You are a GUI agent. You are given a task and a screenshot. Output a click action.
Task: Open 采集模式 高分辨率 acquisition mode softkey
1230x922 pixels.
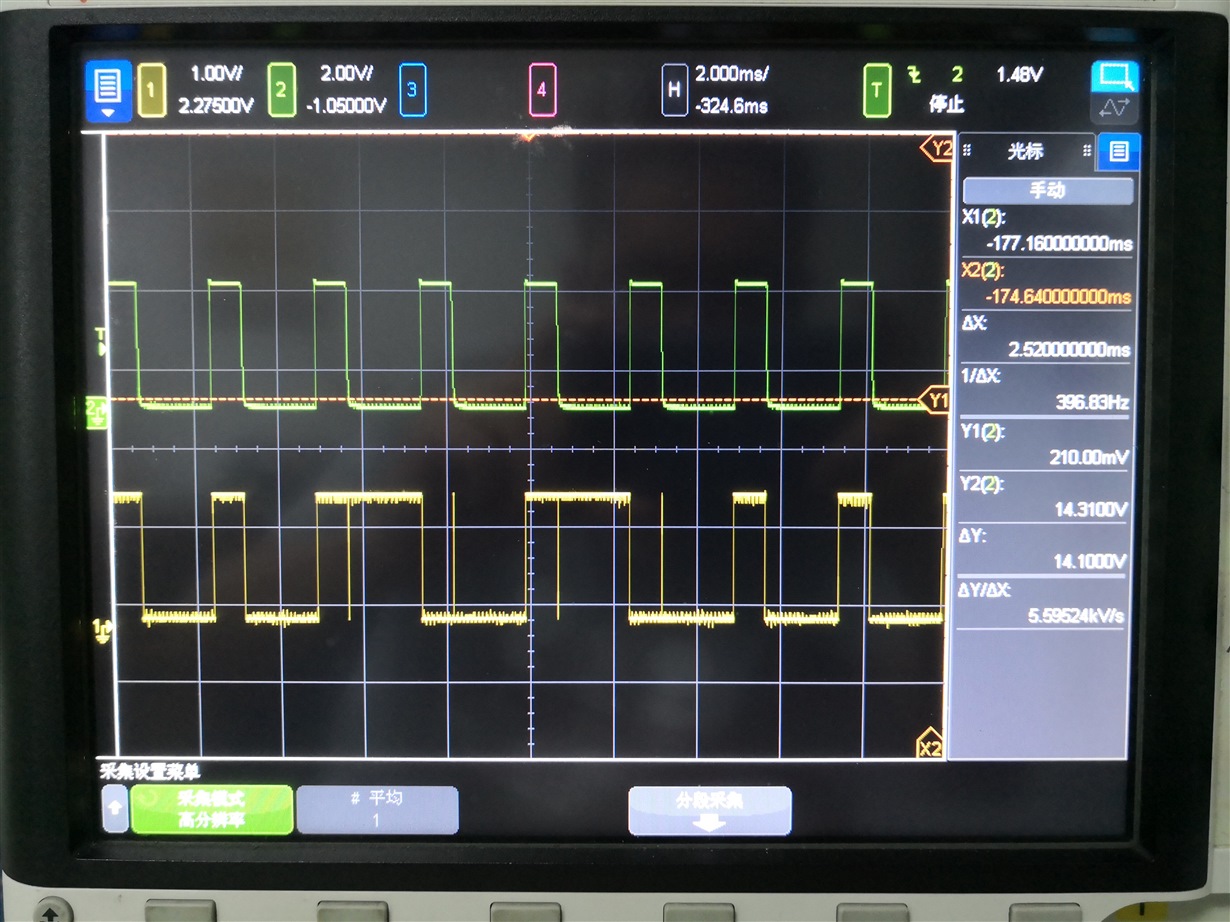pos(212,809)
